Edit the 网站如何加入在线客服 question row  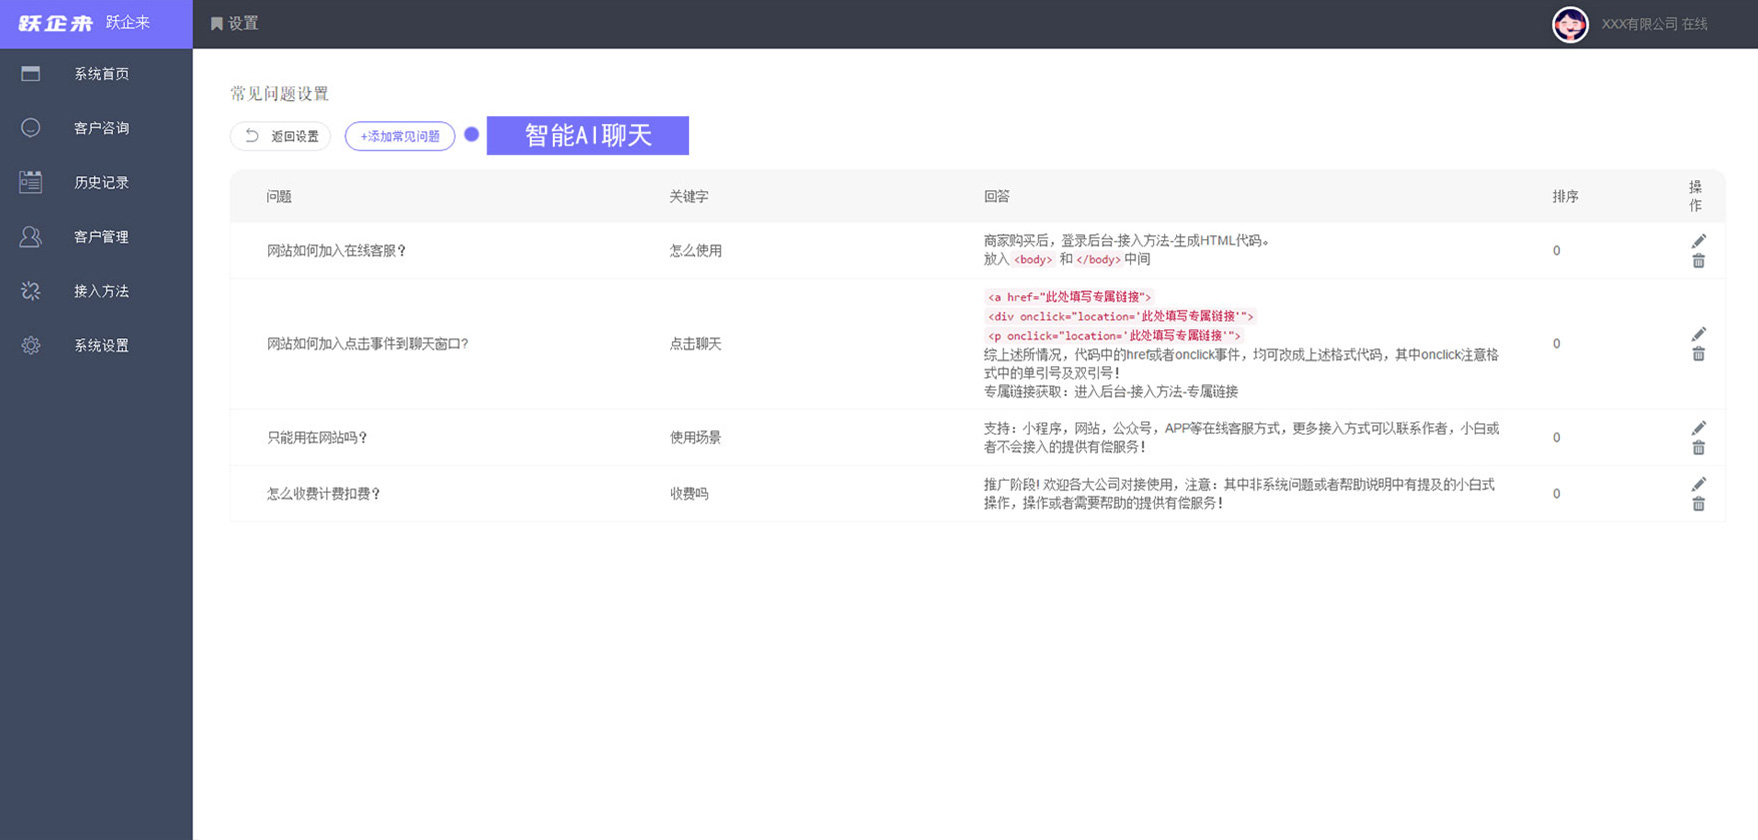tap(1698, 241)
